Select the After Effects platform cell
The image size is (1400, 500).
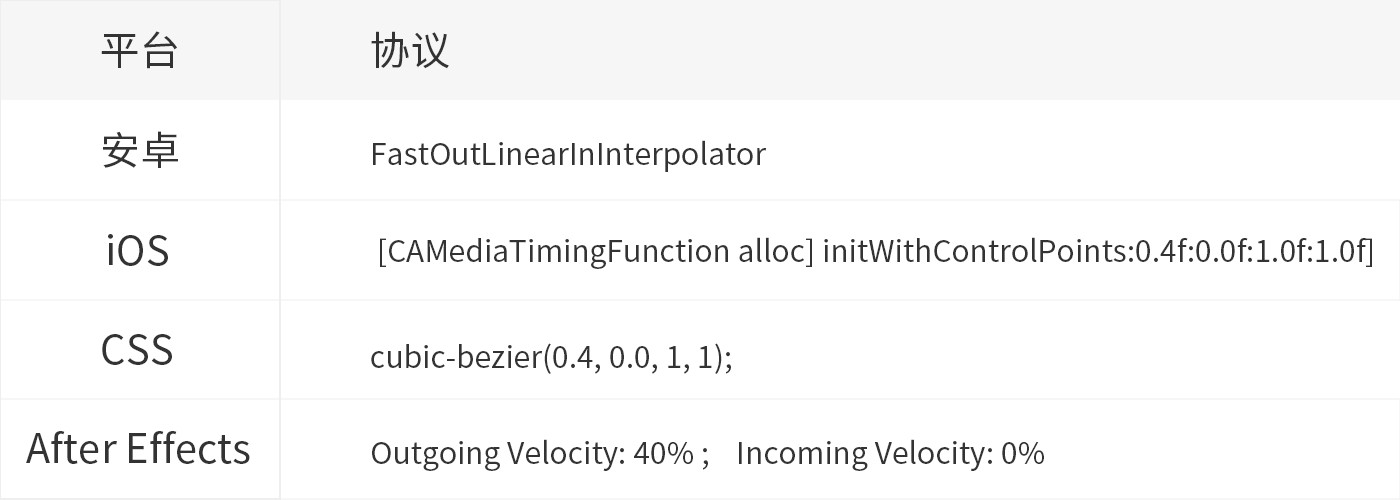click(139, 449)
